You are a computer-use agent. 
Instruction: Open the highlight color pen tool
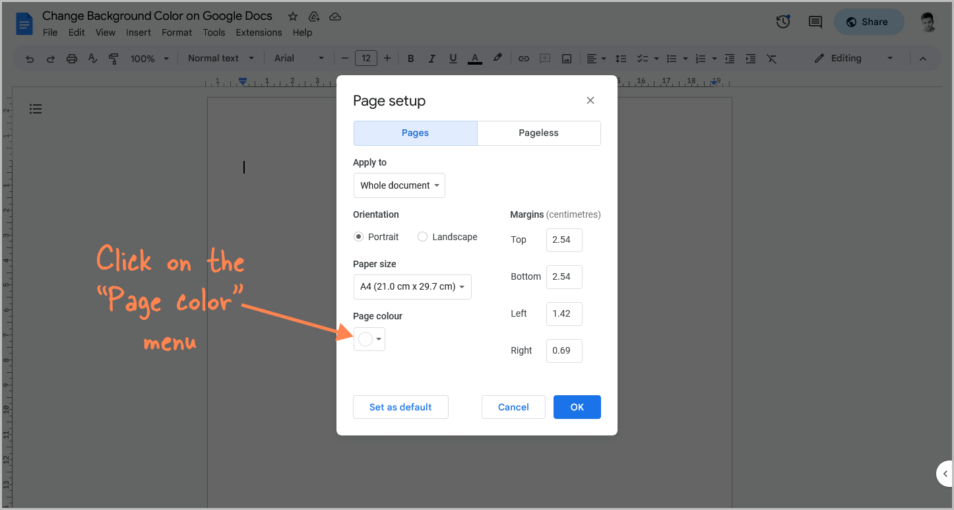click(x=497, y=58)
